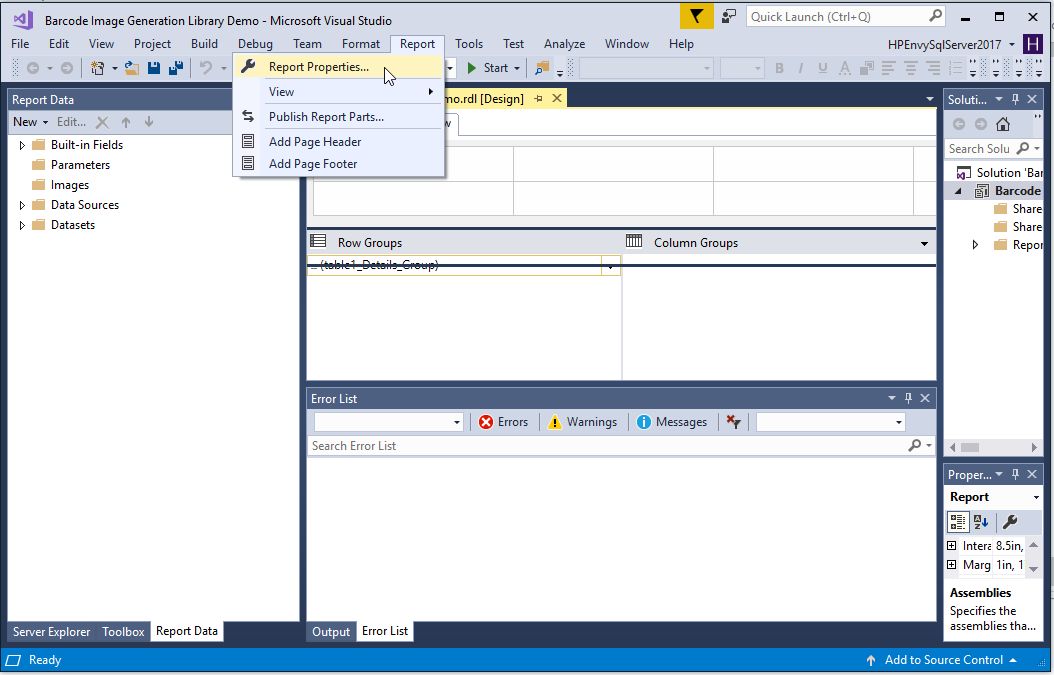Pin the Error List panel
The width and height of the screenshot is (1054, 675).
coord(908,398)
